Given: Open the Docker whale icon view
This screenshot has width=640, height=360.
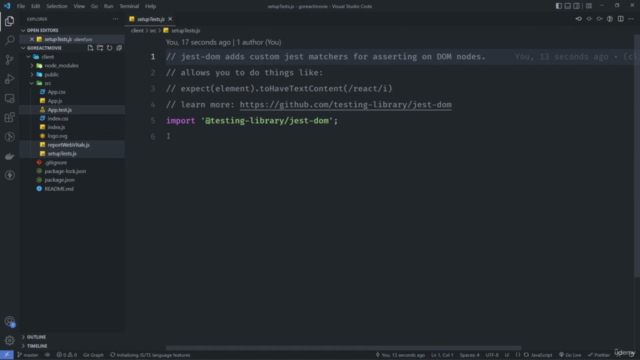Looking at the screenshot, I should click(x=9, y=156).
